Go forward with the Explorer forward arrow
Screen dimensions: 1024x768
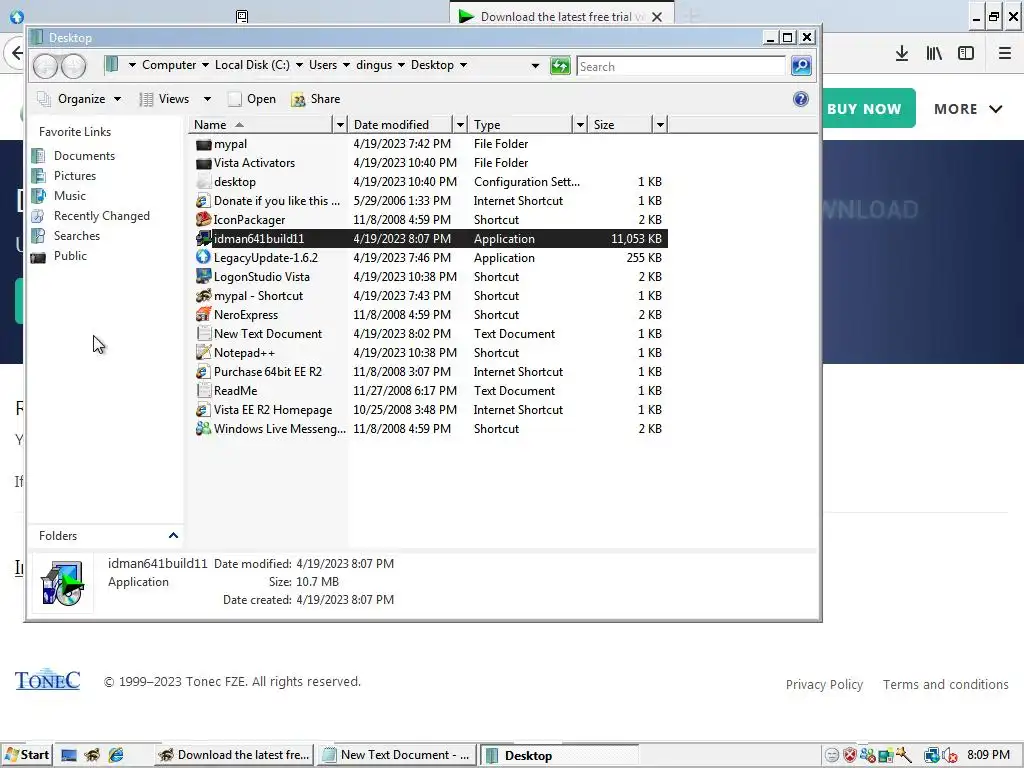click(x=73, y=66)
